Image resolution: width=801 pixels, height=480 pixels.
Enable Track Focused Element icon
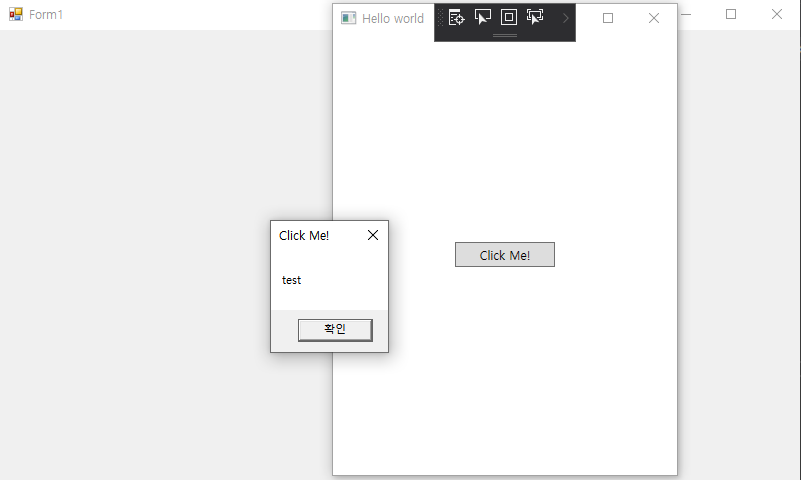tap(535, 17)
